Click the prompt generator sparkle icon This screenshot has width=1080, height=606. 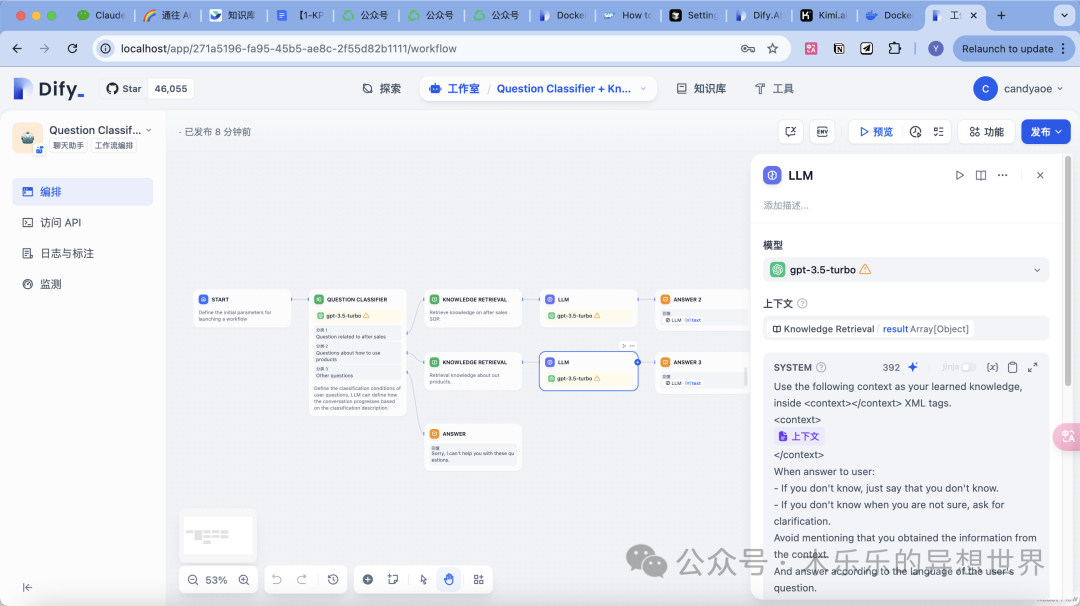(913, 367)
